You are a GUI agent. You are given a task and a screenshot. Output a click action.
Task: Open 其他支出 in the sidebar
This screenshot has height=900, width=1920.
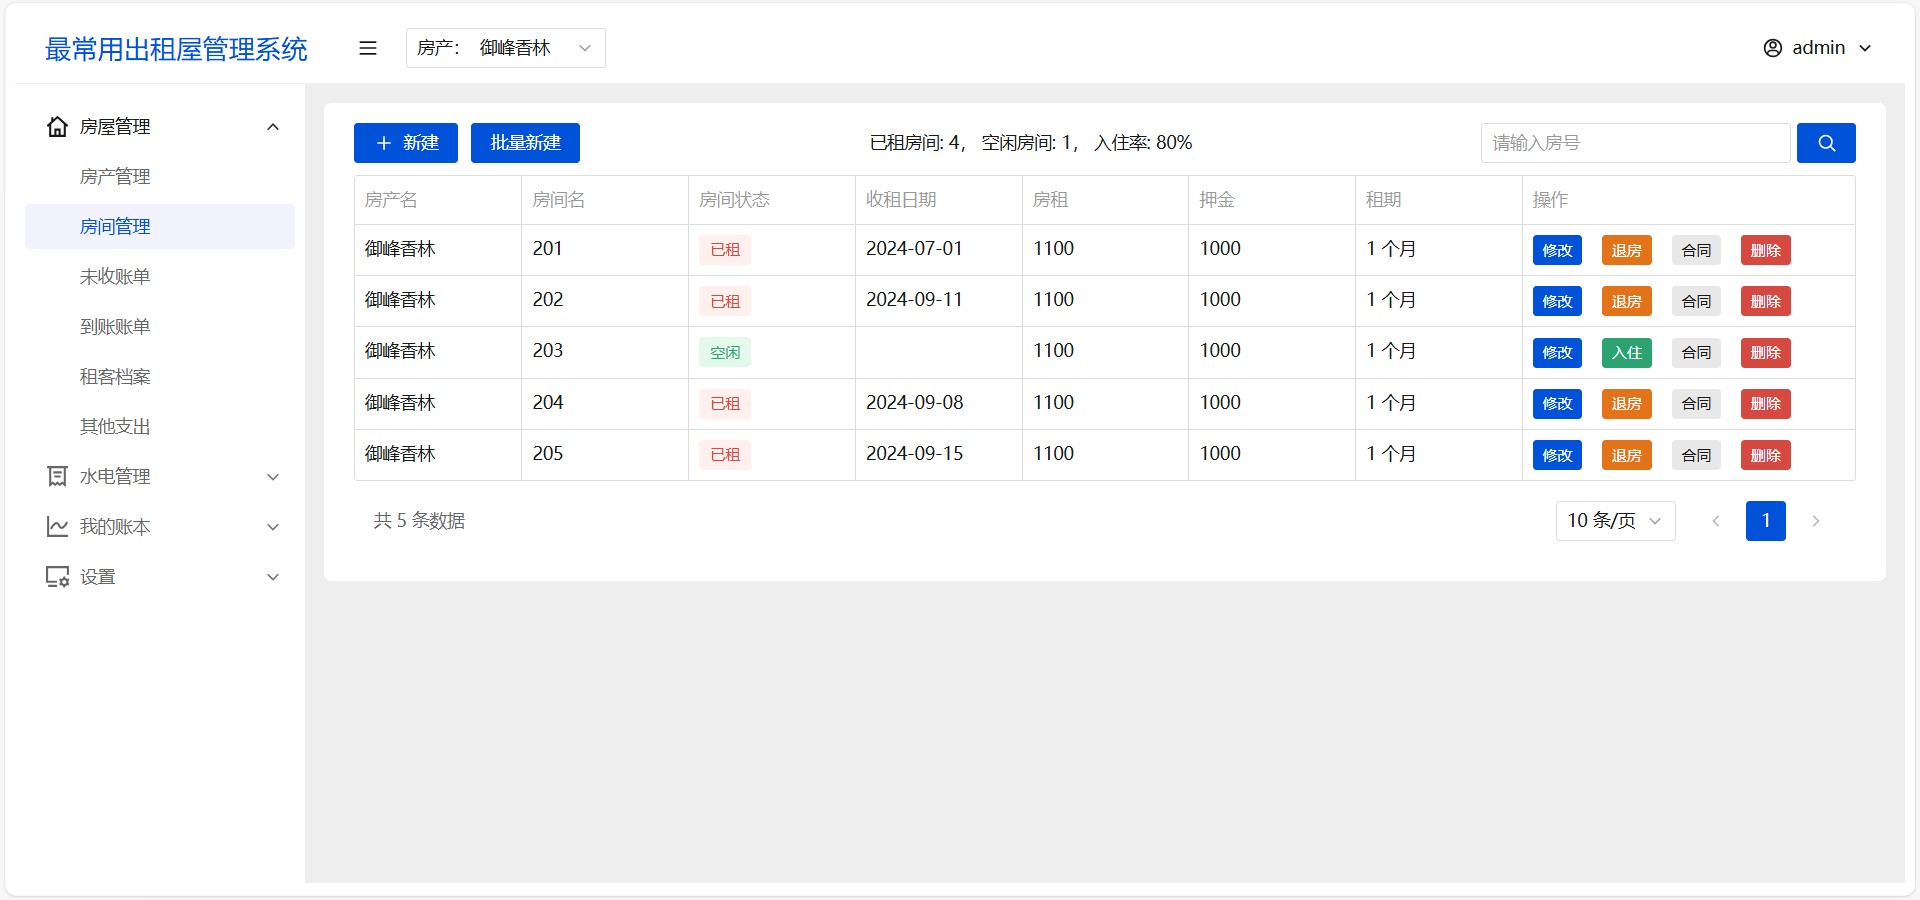click(x=160, y=427)
